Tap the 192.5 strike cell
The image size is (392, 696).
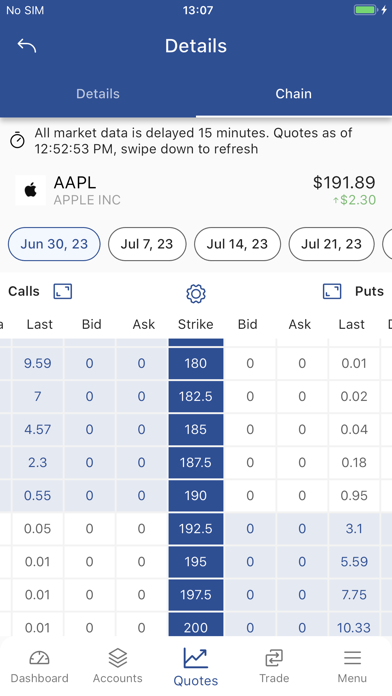click(x=196, y=529)
